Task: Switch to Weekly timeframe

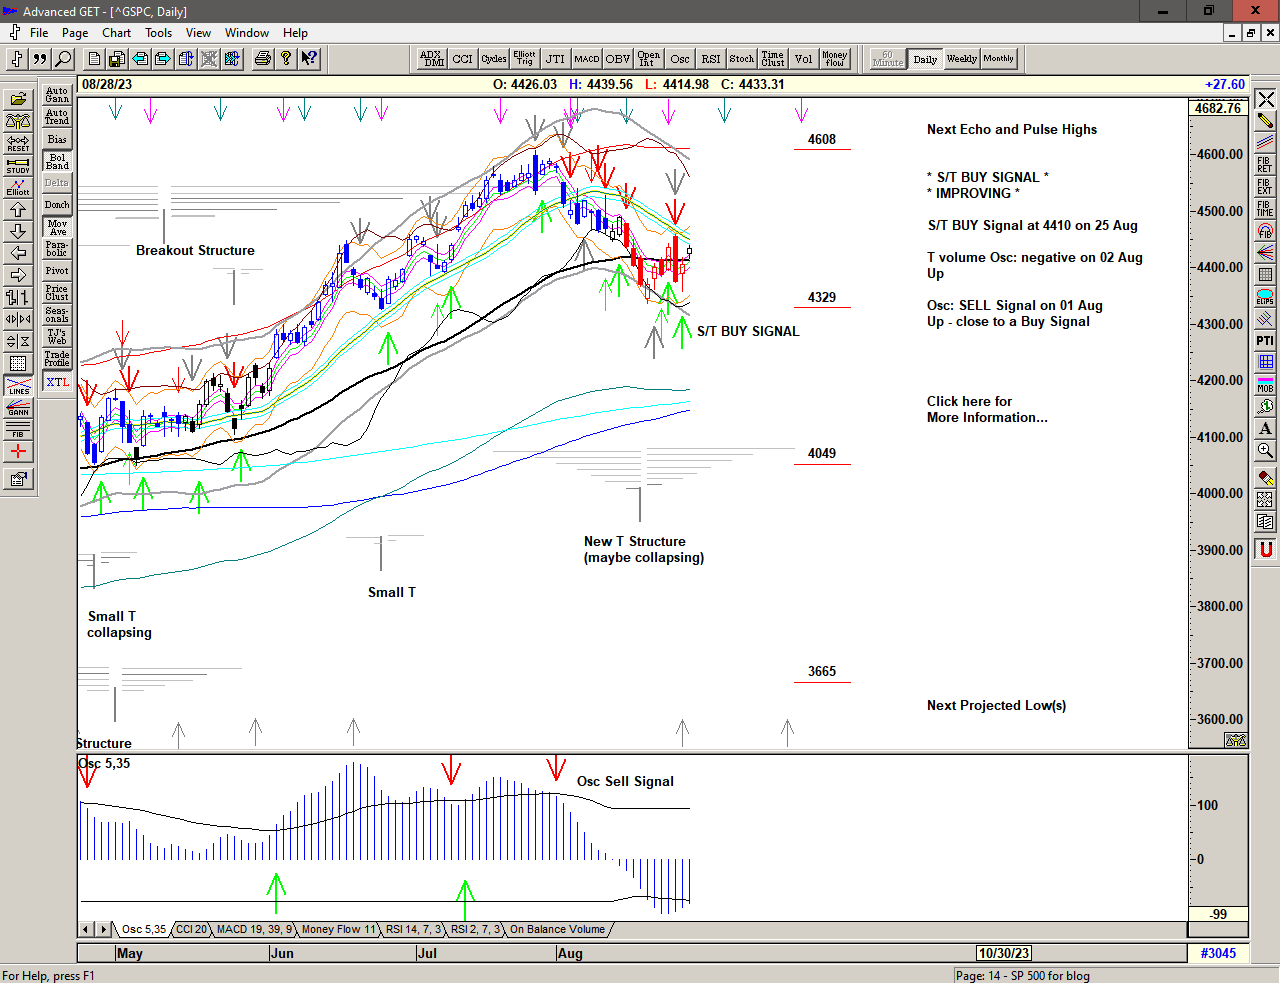Action: coord(961,59)
